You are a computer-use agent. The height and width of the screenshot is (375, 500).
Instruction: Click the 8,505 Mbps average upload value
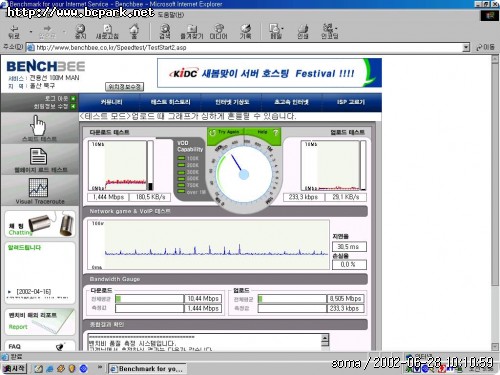346,299
